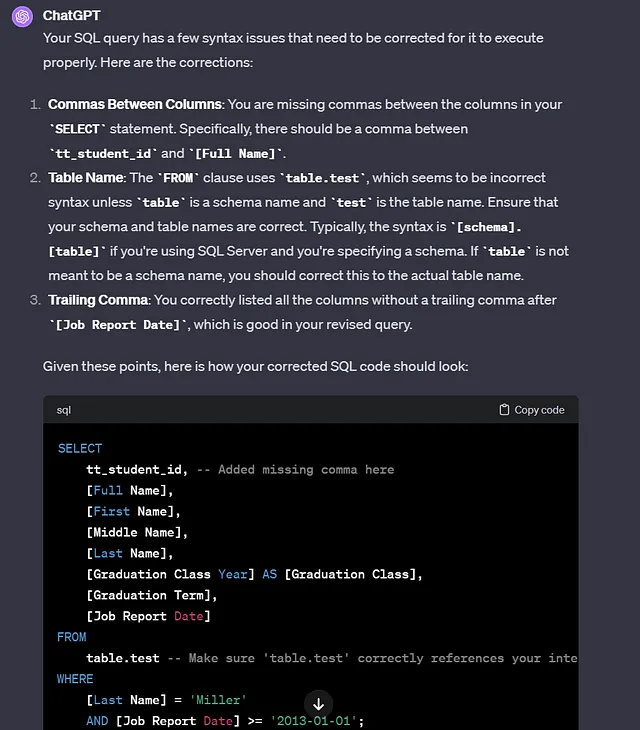Click the SELECT keyword in code block
The image size is (640, 730).
coord(80,448)
